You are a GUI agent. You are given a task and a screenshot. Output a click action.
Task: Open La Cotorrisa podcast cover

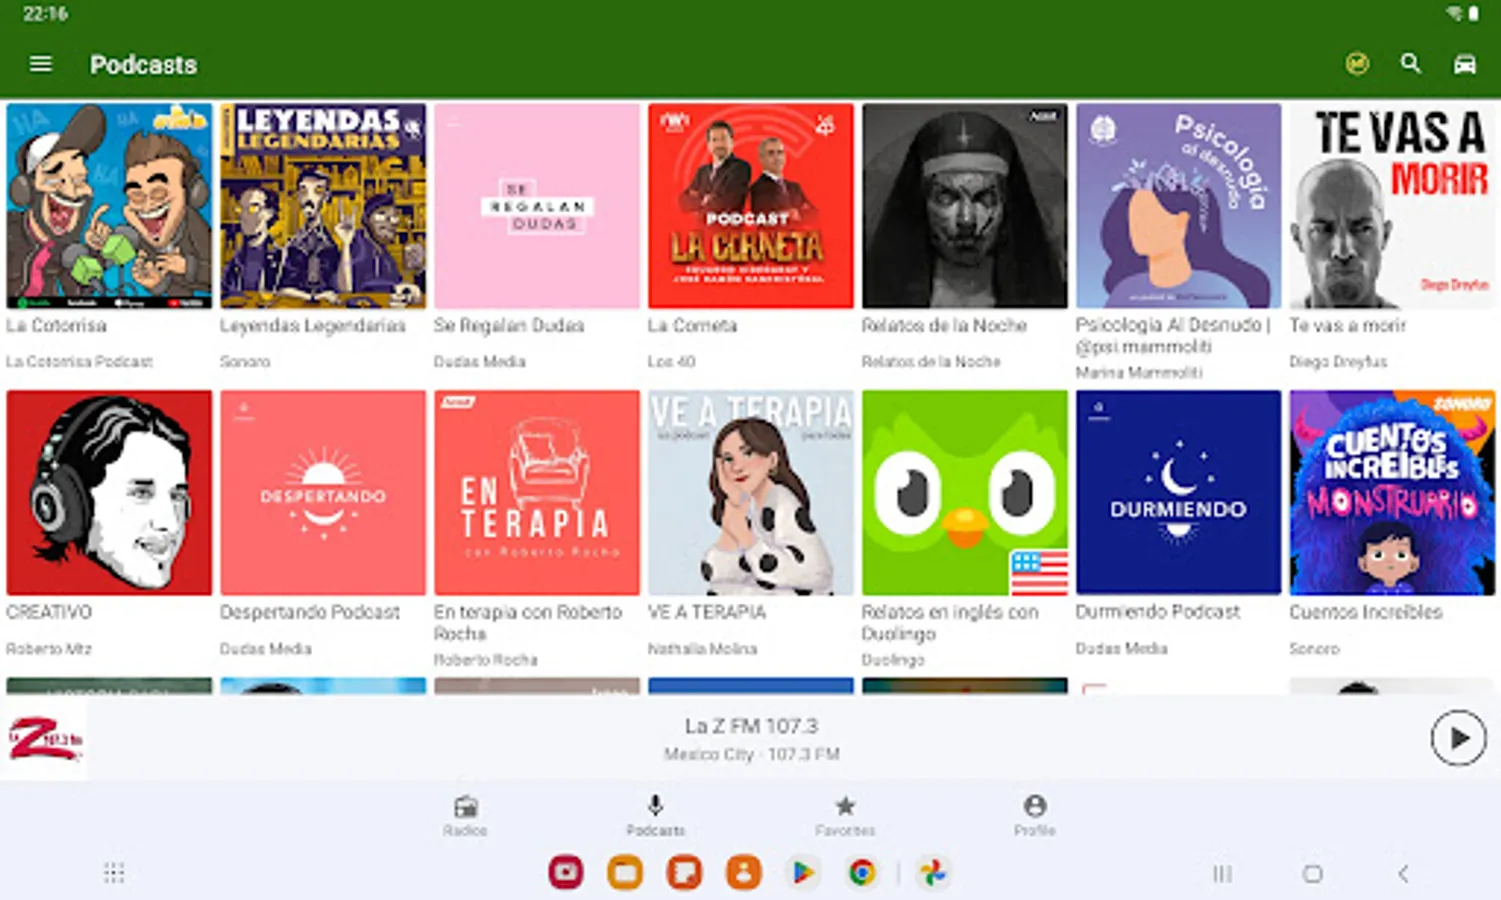109,206
